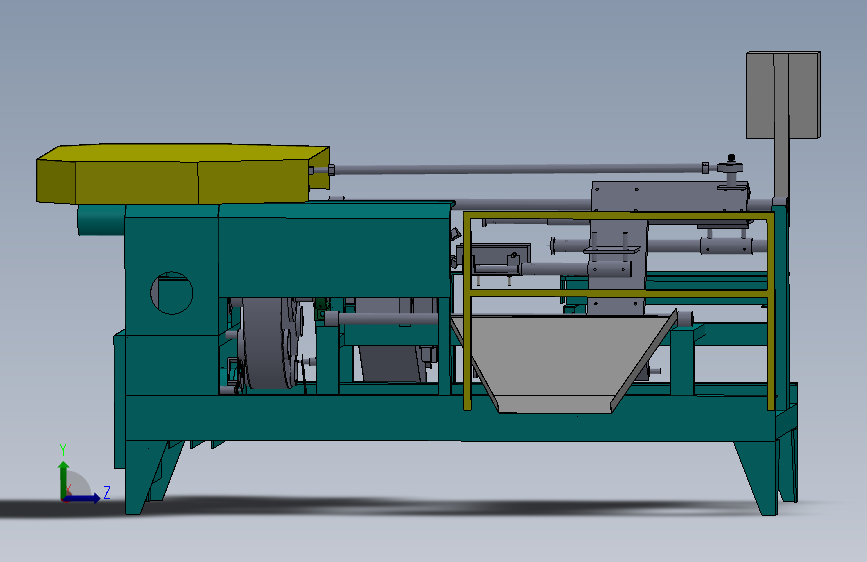Select the yellow hopper tray on top left
The width and height of the screenshot is (867, 562).
[183, 173]
